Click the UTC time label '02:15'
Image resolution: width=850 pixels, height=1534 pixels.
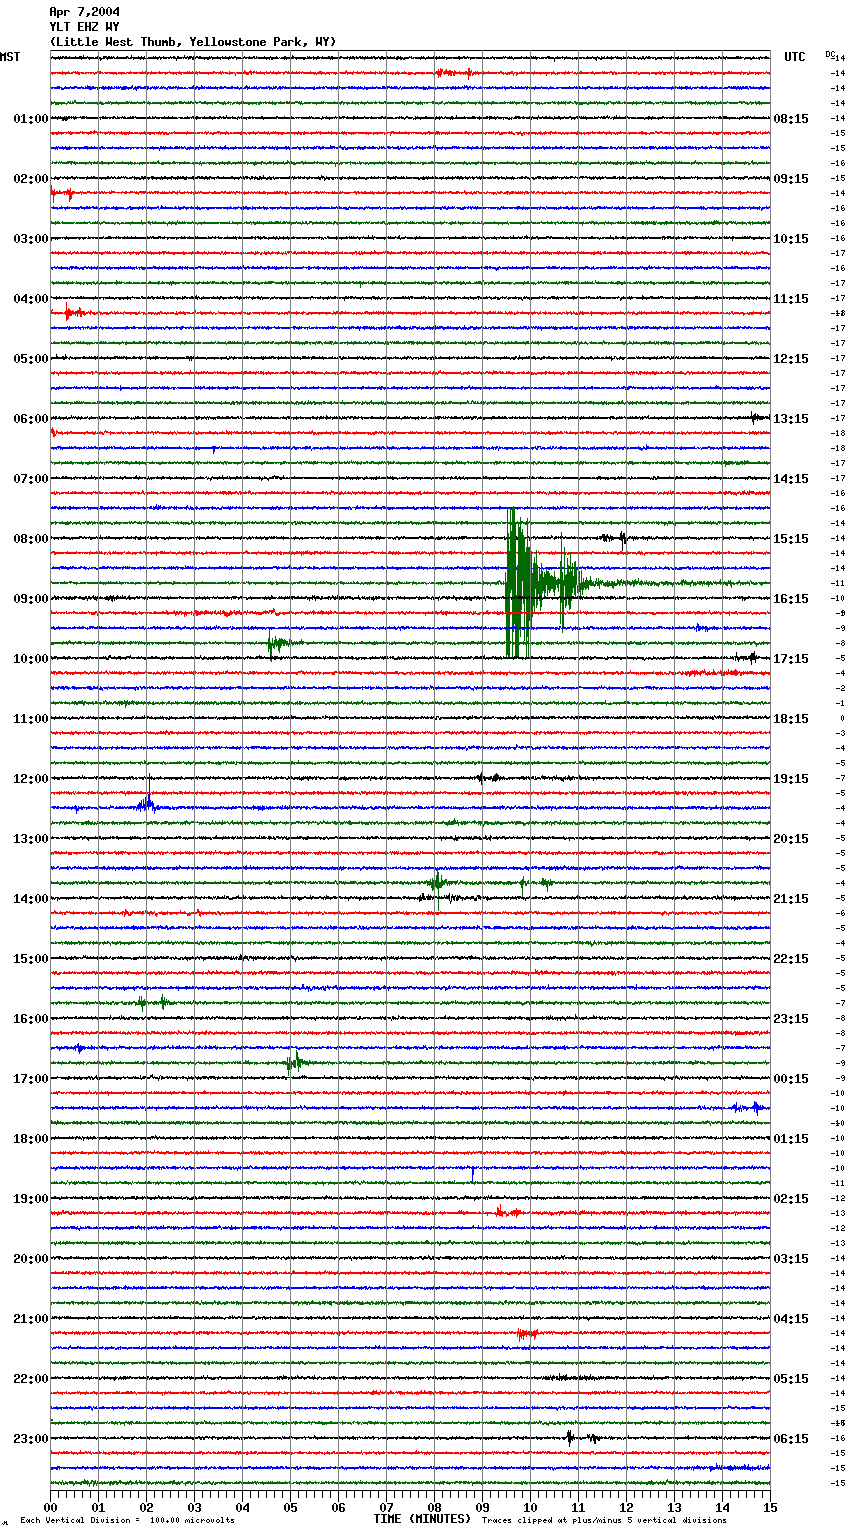coord(791,1199)
